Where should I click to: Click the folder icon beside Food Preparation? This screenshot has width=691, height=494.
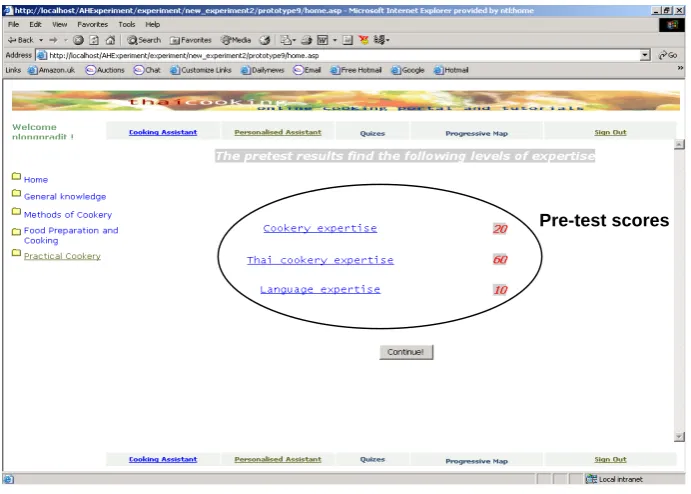16,231
